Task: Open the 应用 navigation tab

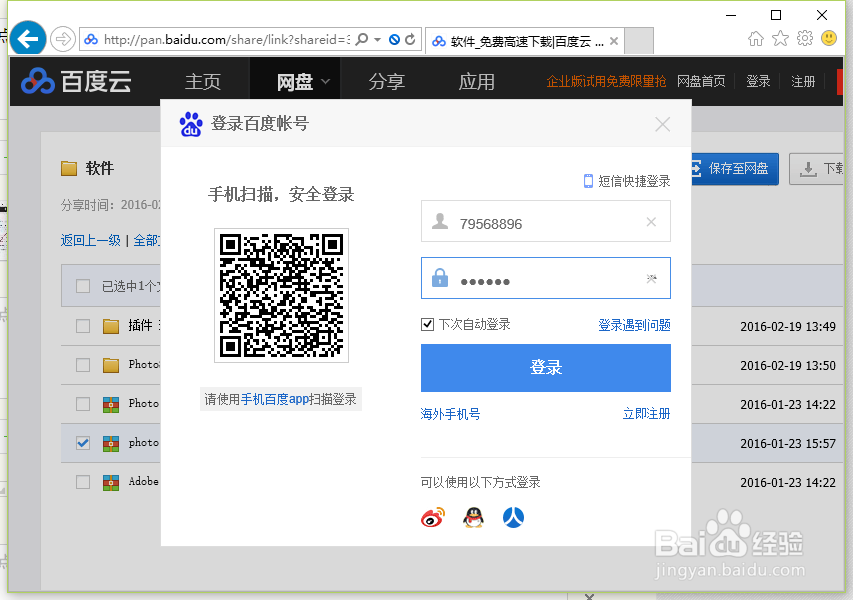Action: click(476, 82)
